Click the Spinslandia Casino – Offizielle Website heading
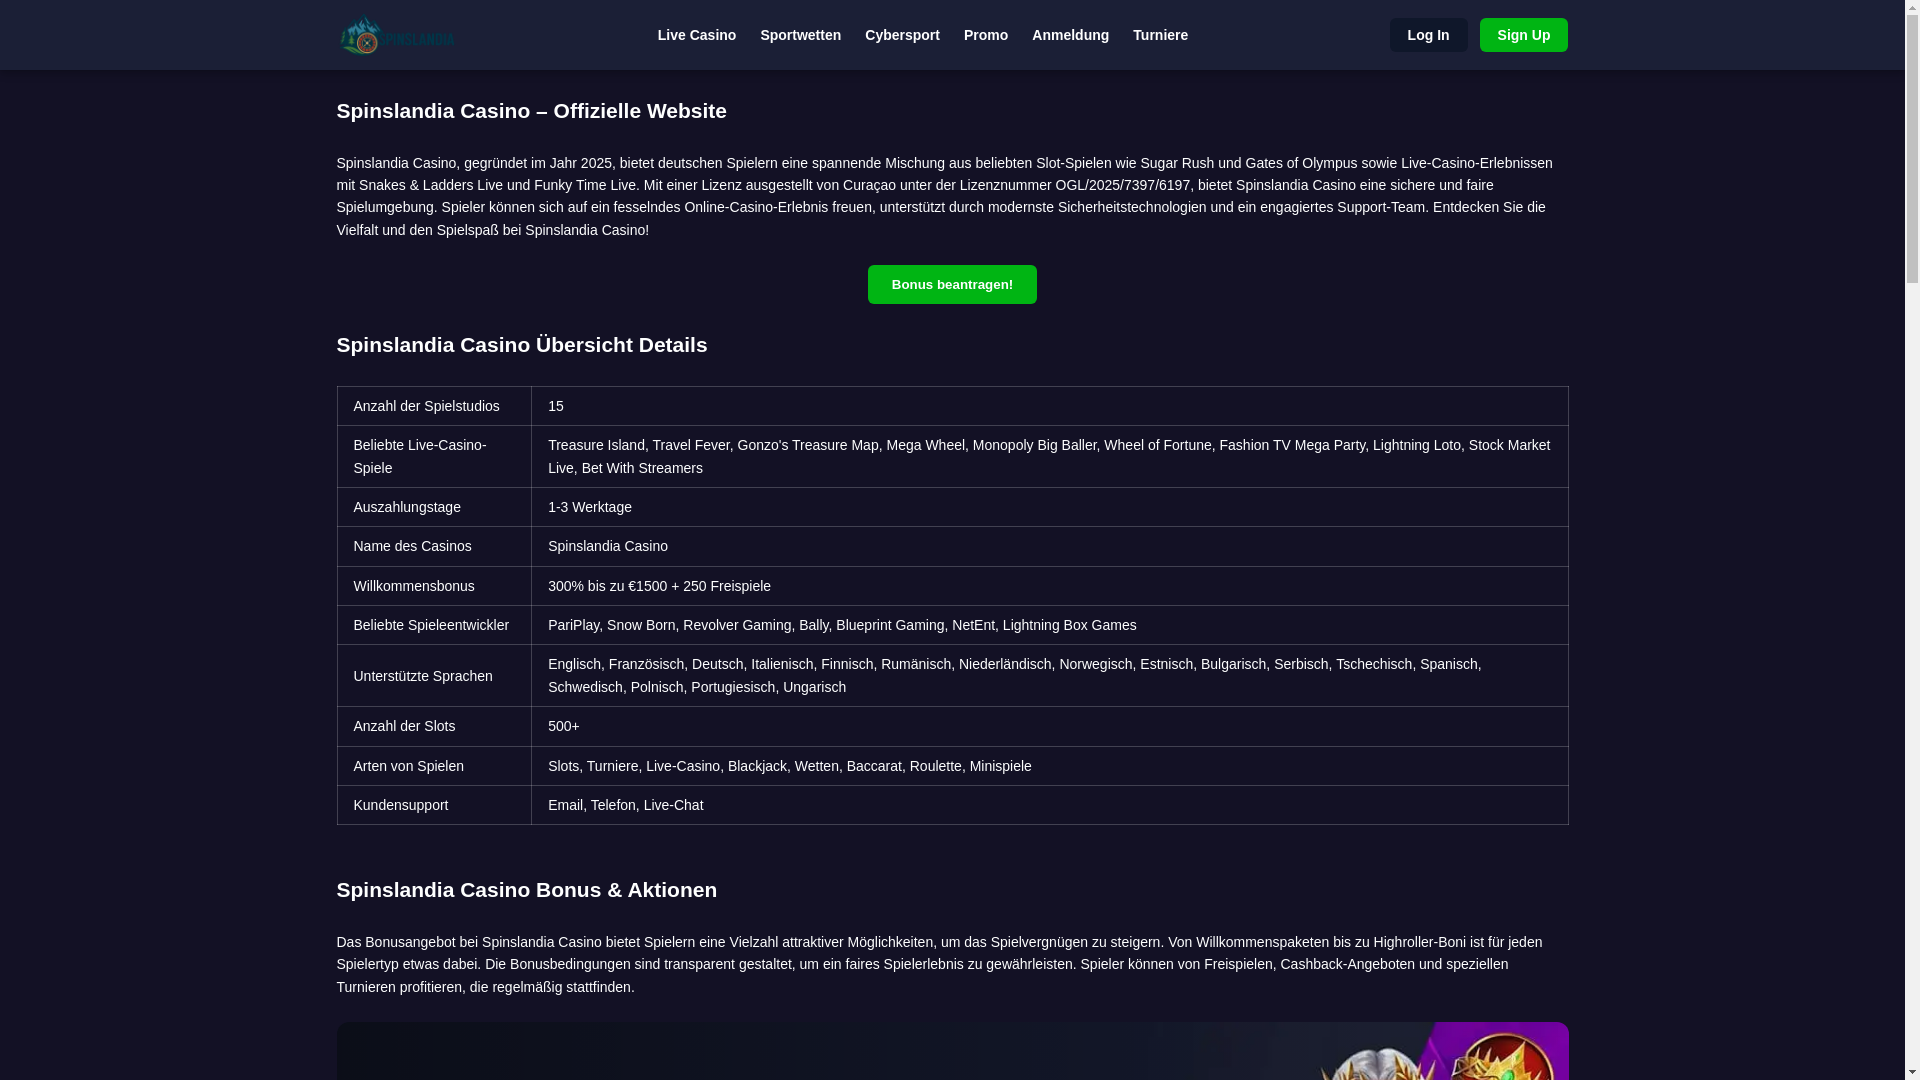1920x1080 pixels. 531,111
